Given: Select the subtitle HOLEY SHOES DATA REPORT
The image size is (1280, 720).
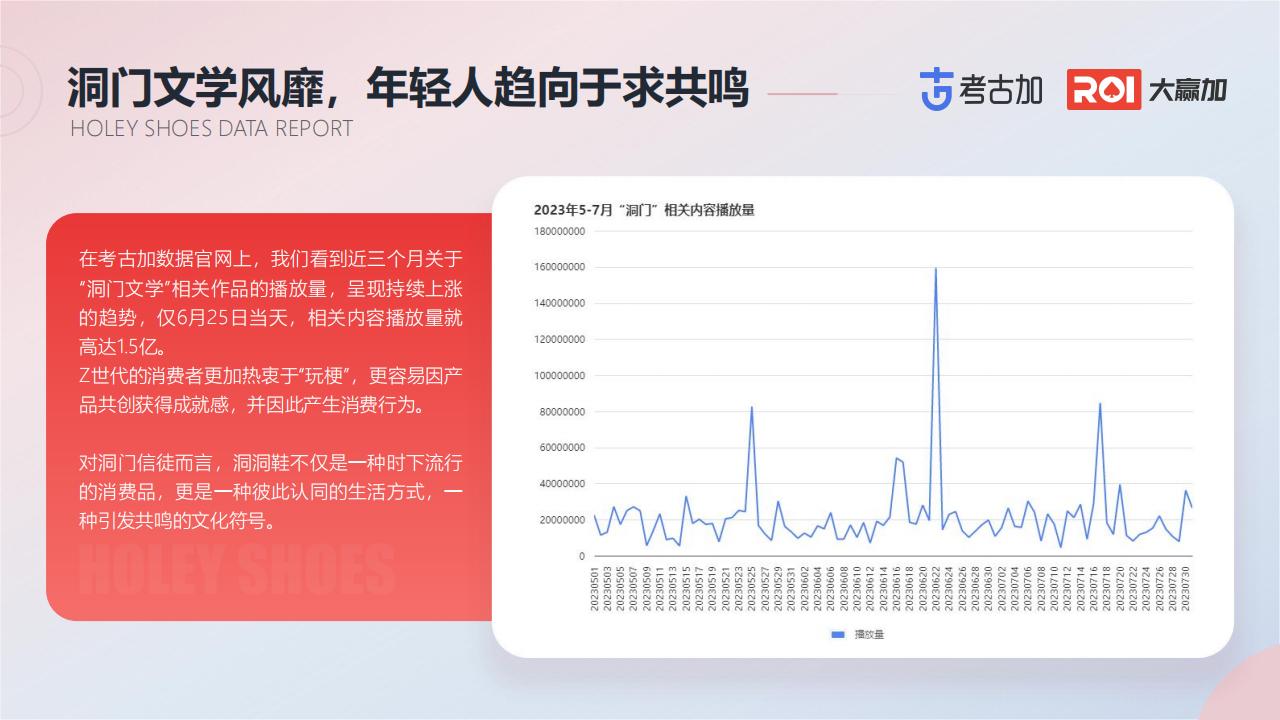Looking at the screenshot, I should [211, 128].
